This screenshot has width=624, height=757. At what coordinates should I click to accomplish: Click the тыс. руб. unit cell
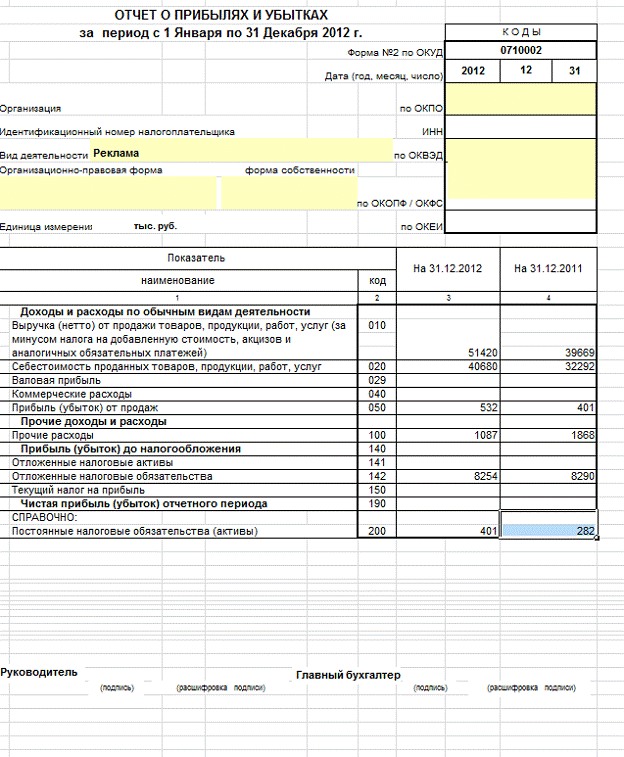[156, 226]
